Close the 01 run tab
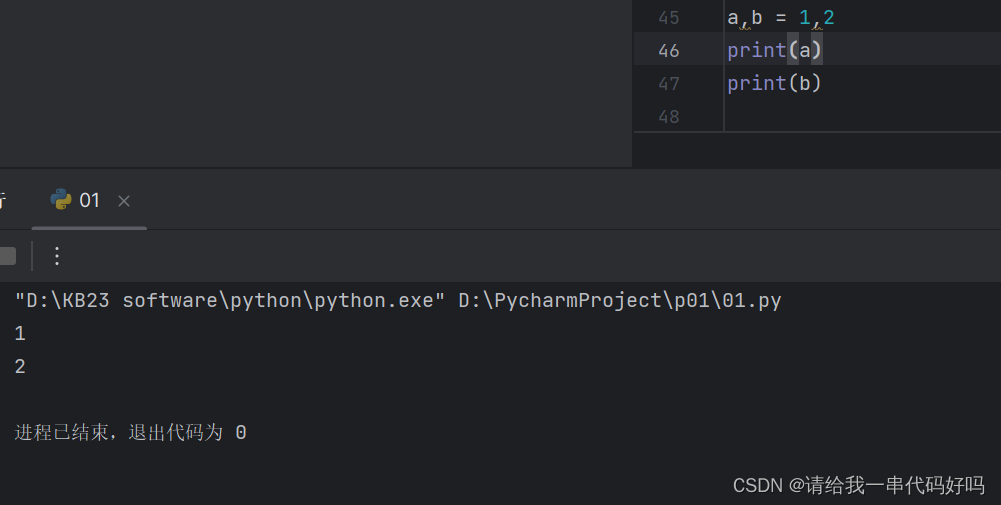Screen dimensions: 1001x505 tap(124, 201)
